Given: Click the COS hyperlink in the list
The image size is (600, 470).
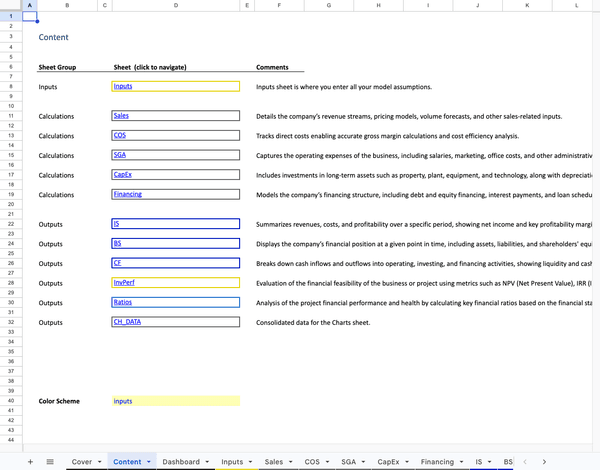Looking at the screenshot, I should coord(120,135).
